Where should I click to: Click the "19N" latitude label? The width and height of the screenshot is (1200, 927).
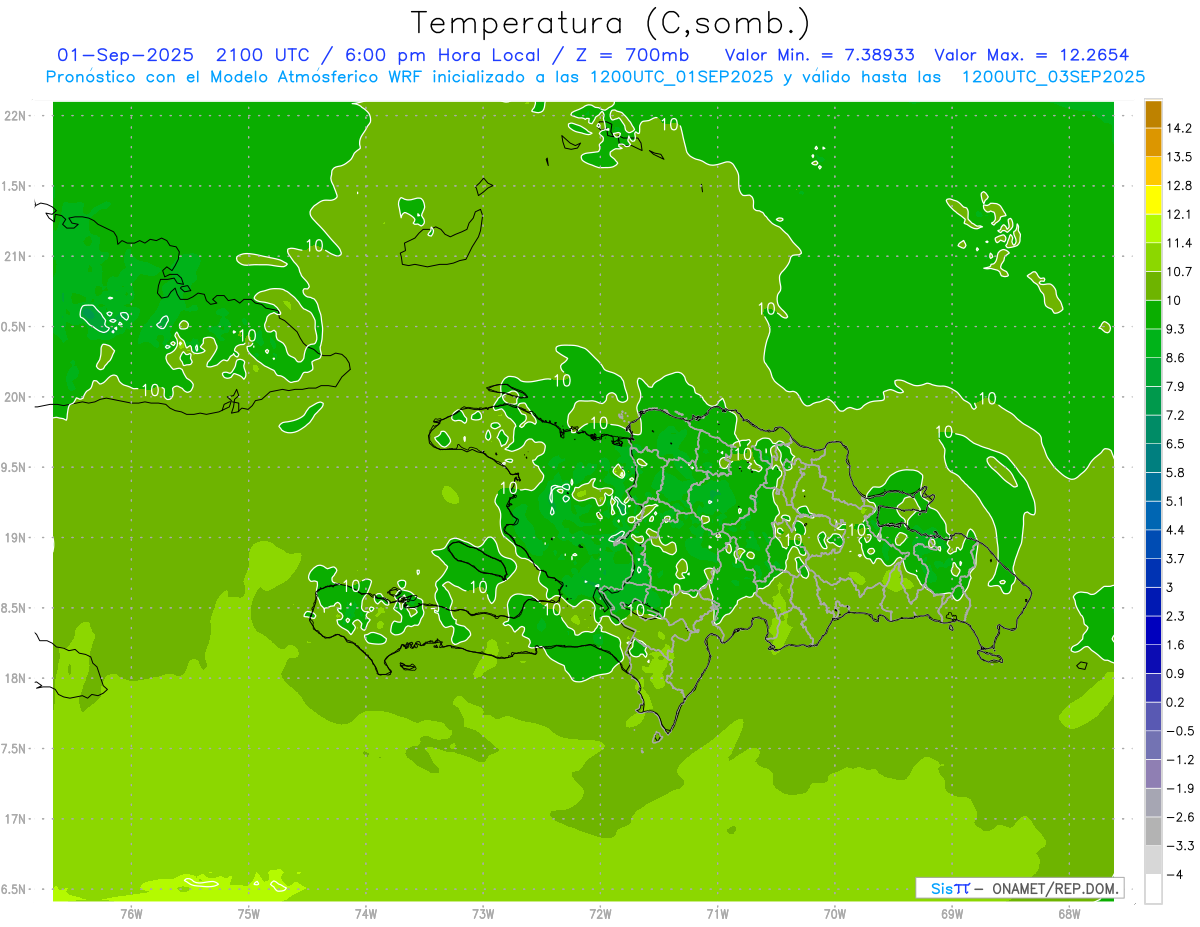tap(15, 538)
